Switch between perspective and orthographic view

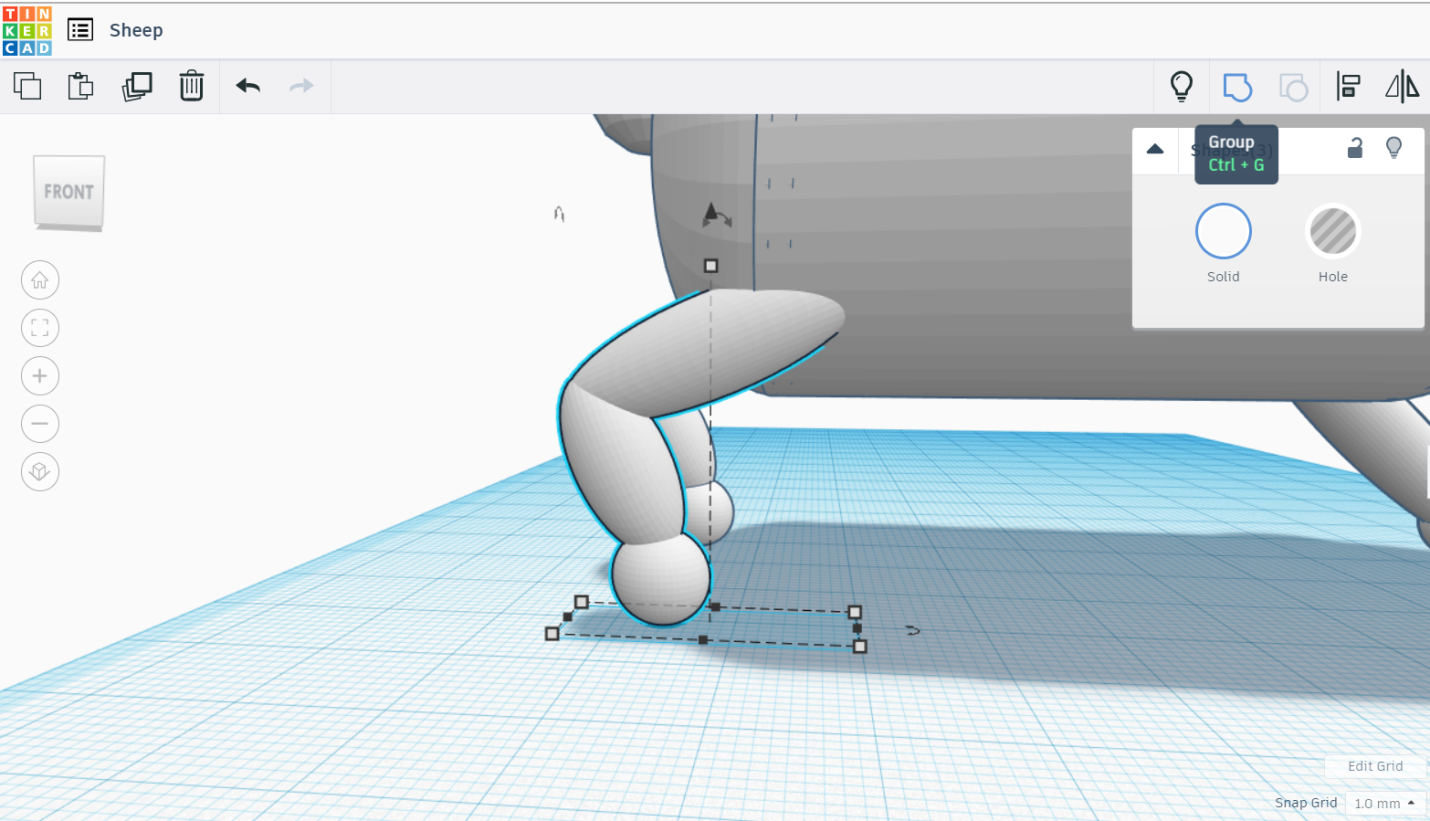tap(40, 472)
